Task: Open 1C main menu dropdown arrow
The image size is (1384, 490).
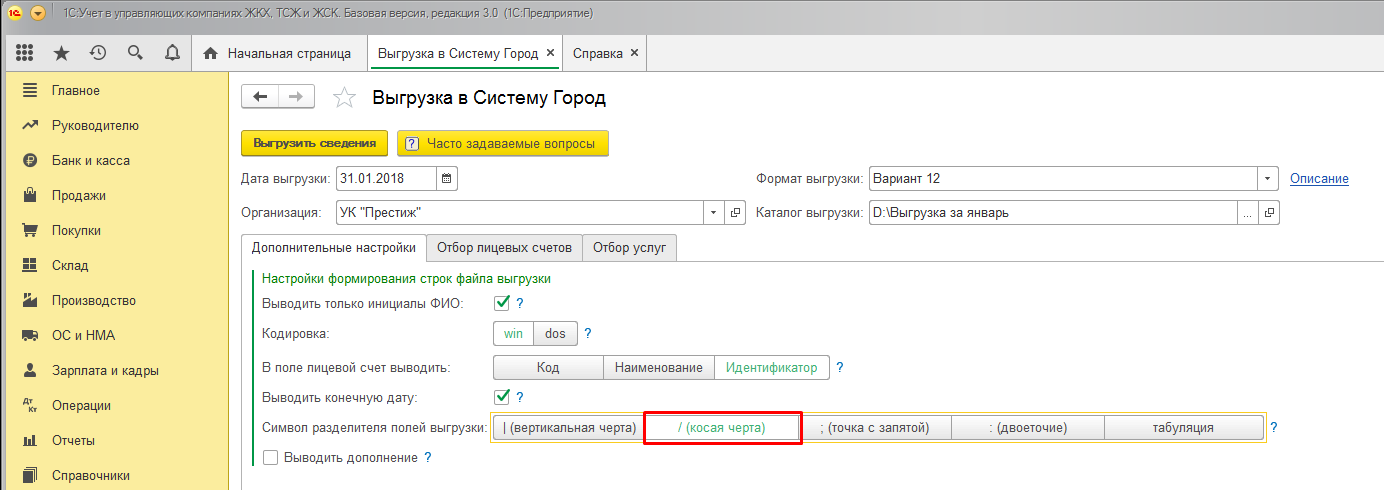Action: point(38,14)
